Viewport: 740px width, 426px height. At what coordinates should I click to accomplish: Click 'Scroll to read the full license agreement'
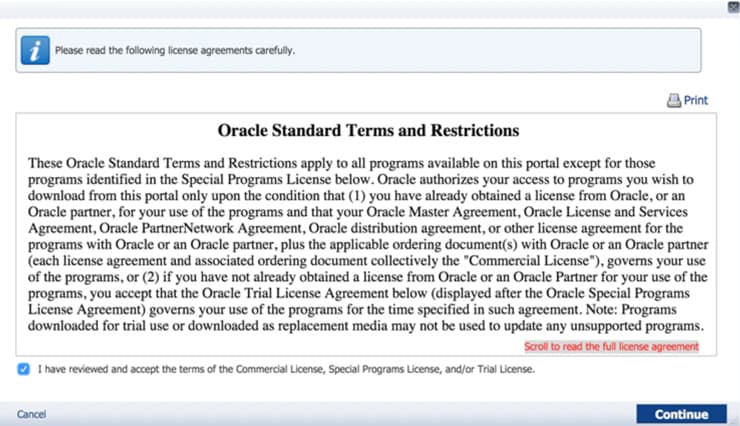[x=611, y=347]
